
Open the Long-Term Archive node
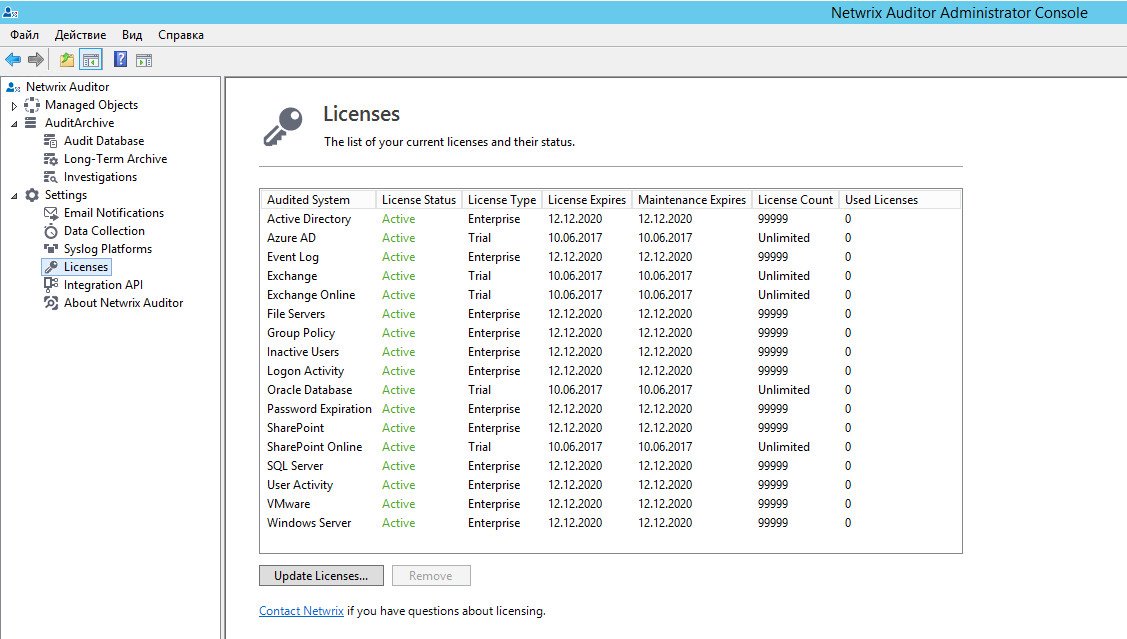tap(115, 159)
